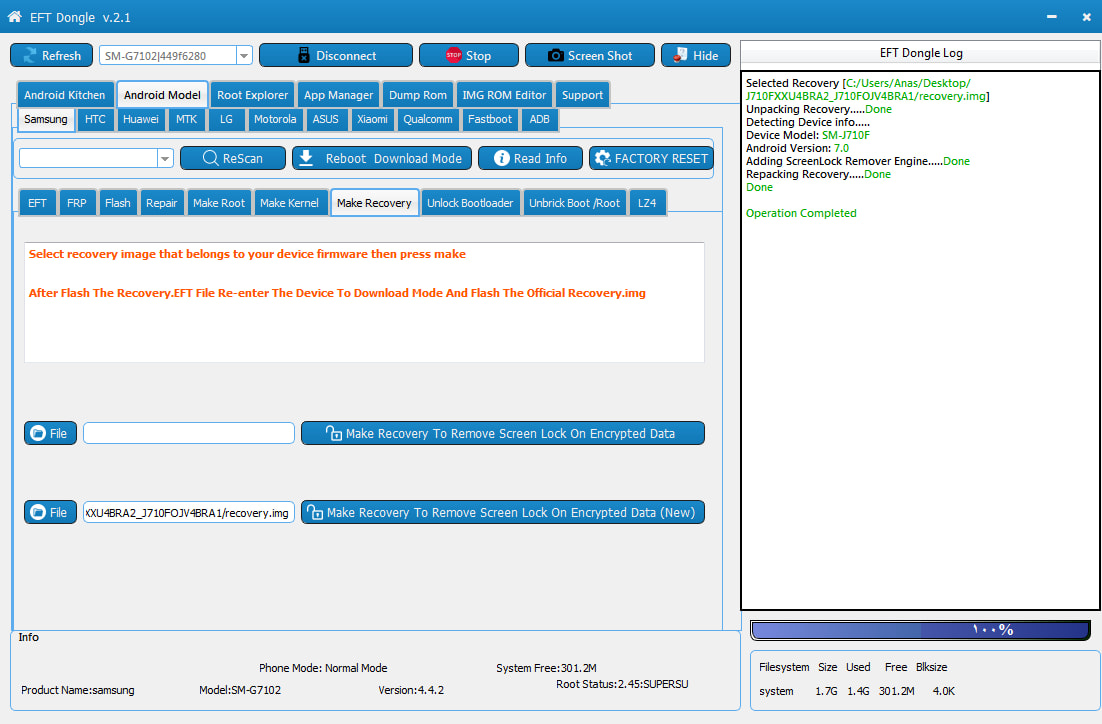
Task: Click the 'SM-J710F' device model text
Action: [x=845, y=135]
